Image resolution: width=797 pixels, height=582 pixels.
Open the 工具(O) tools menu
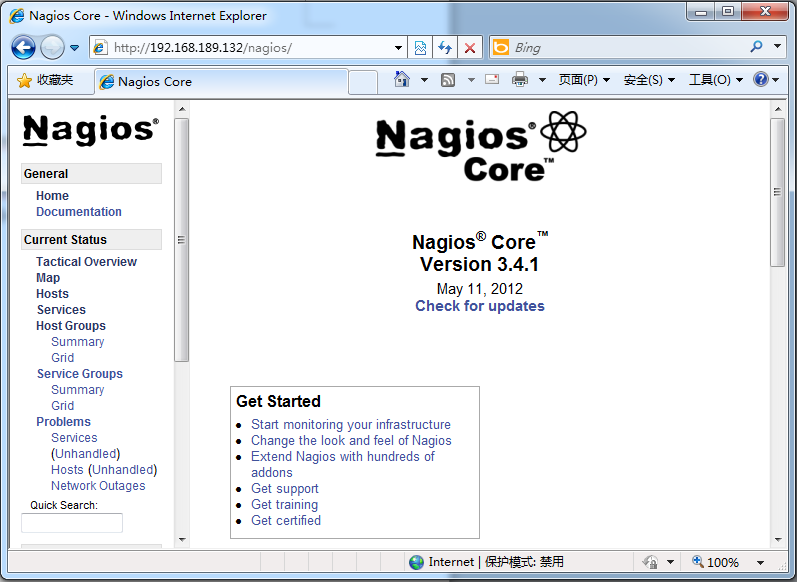716,80
